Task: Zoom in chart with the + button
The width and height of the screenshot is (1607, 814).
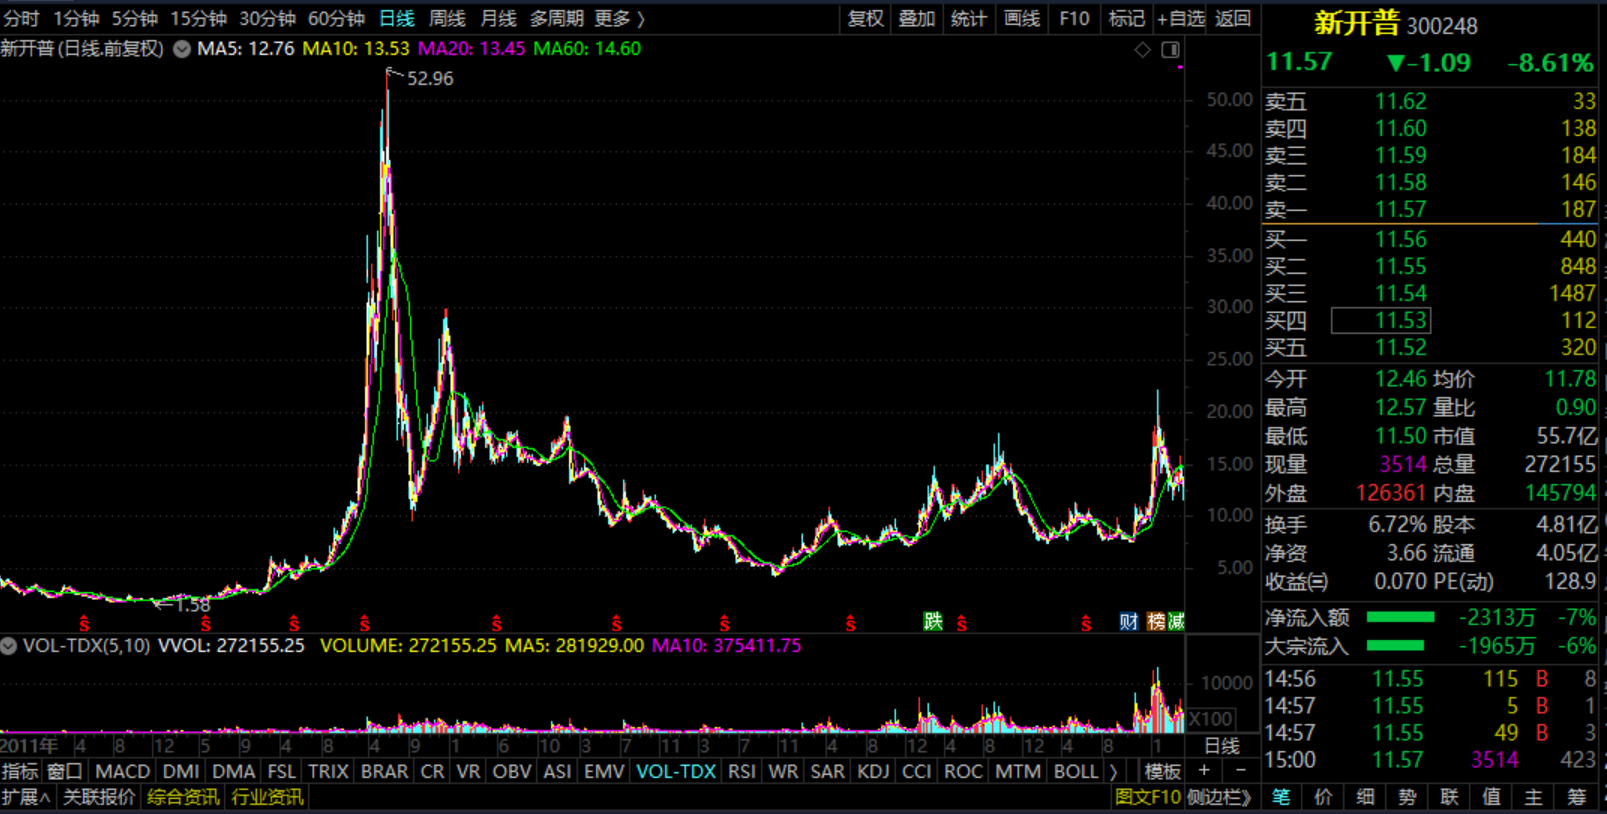Action: pos(1204,771)
